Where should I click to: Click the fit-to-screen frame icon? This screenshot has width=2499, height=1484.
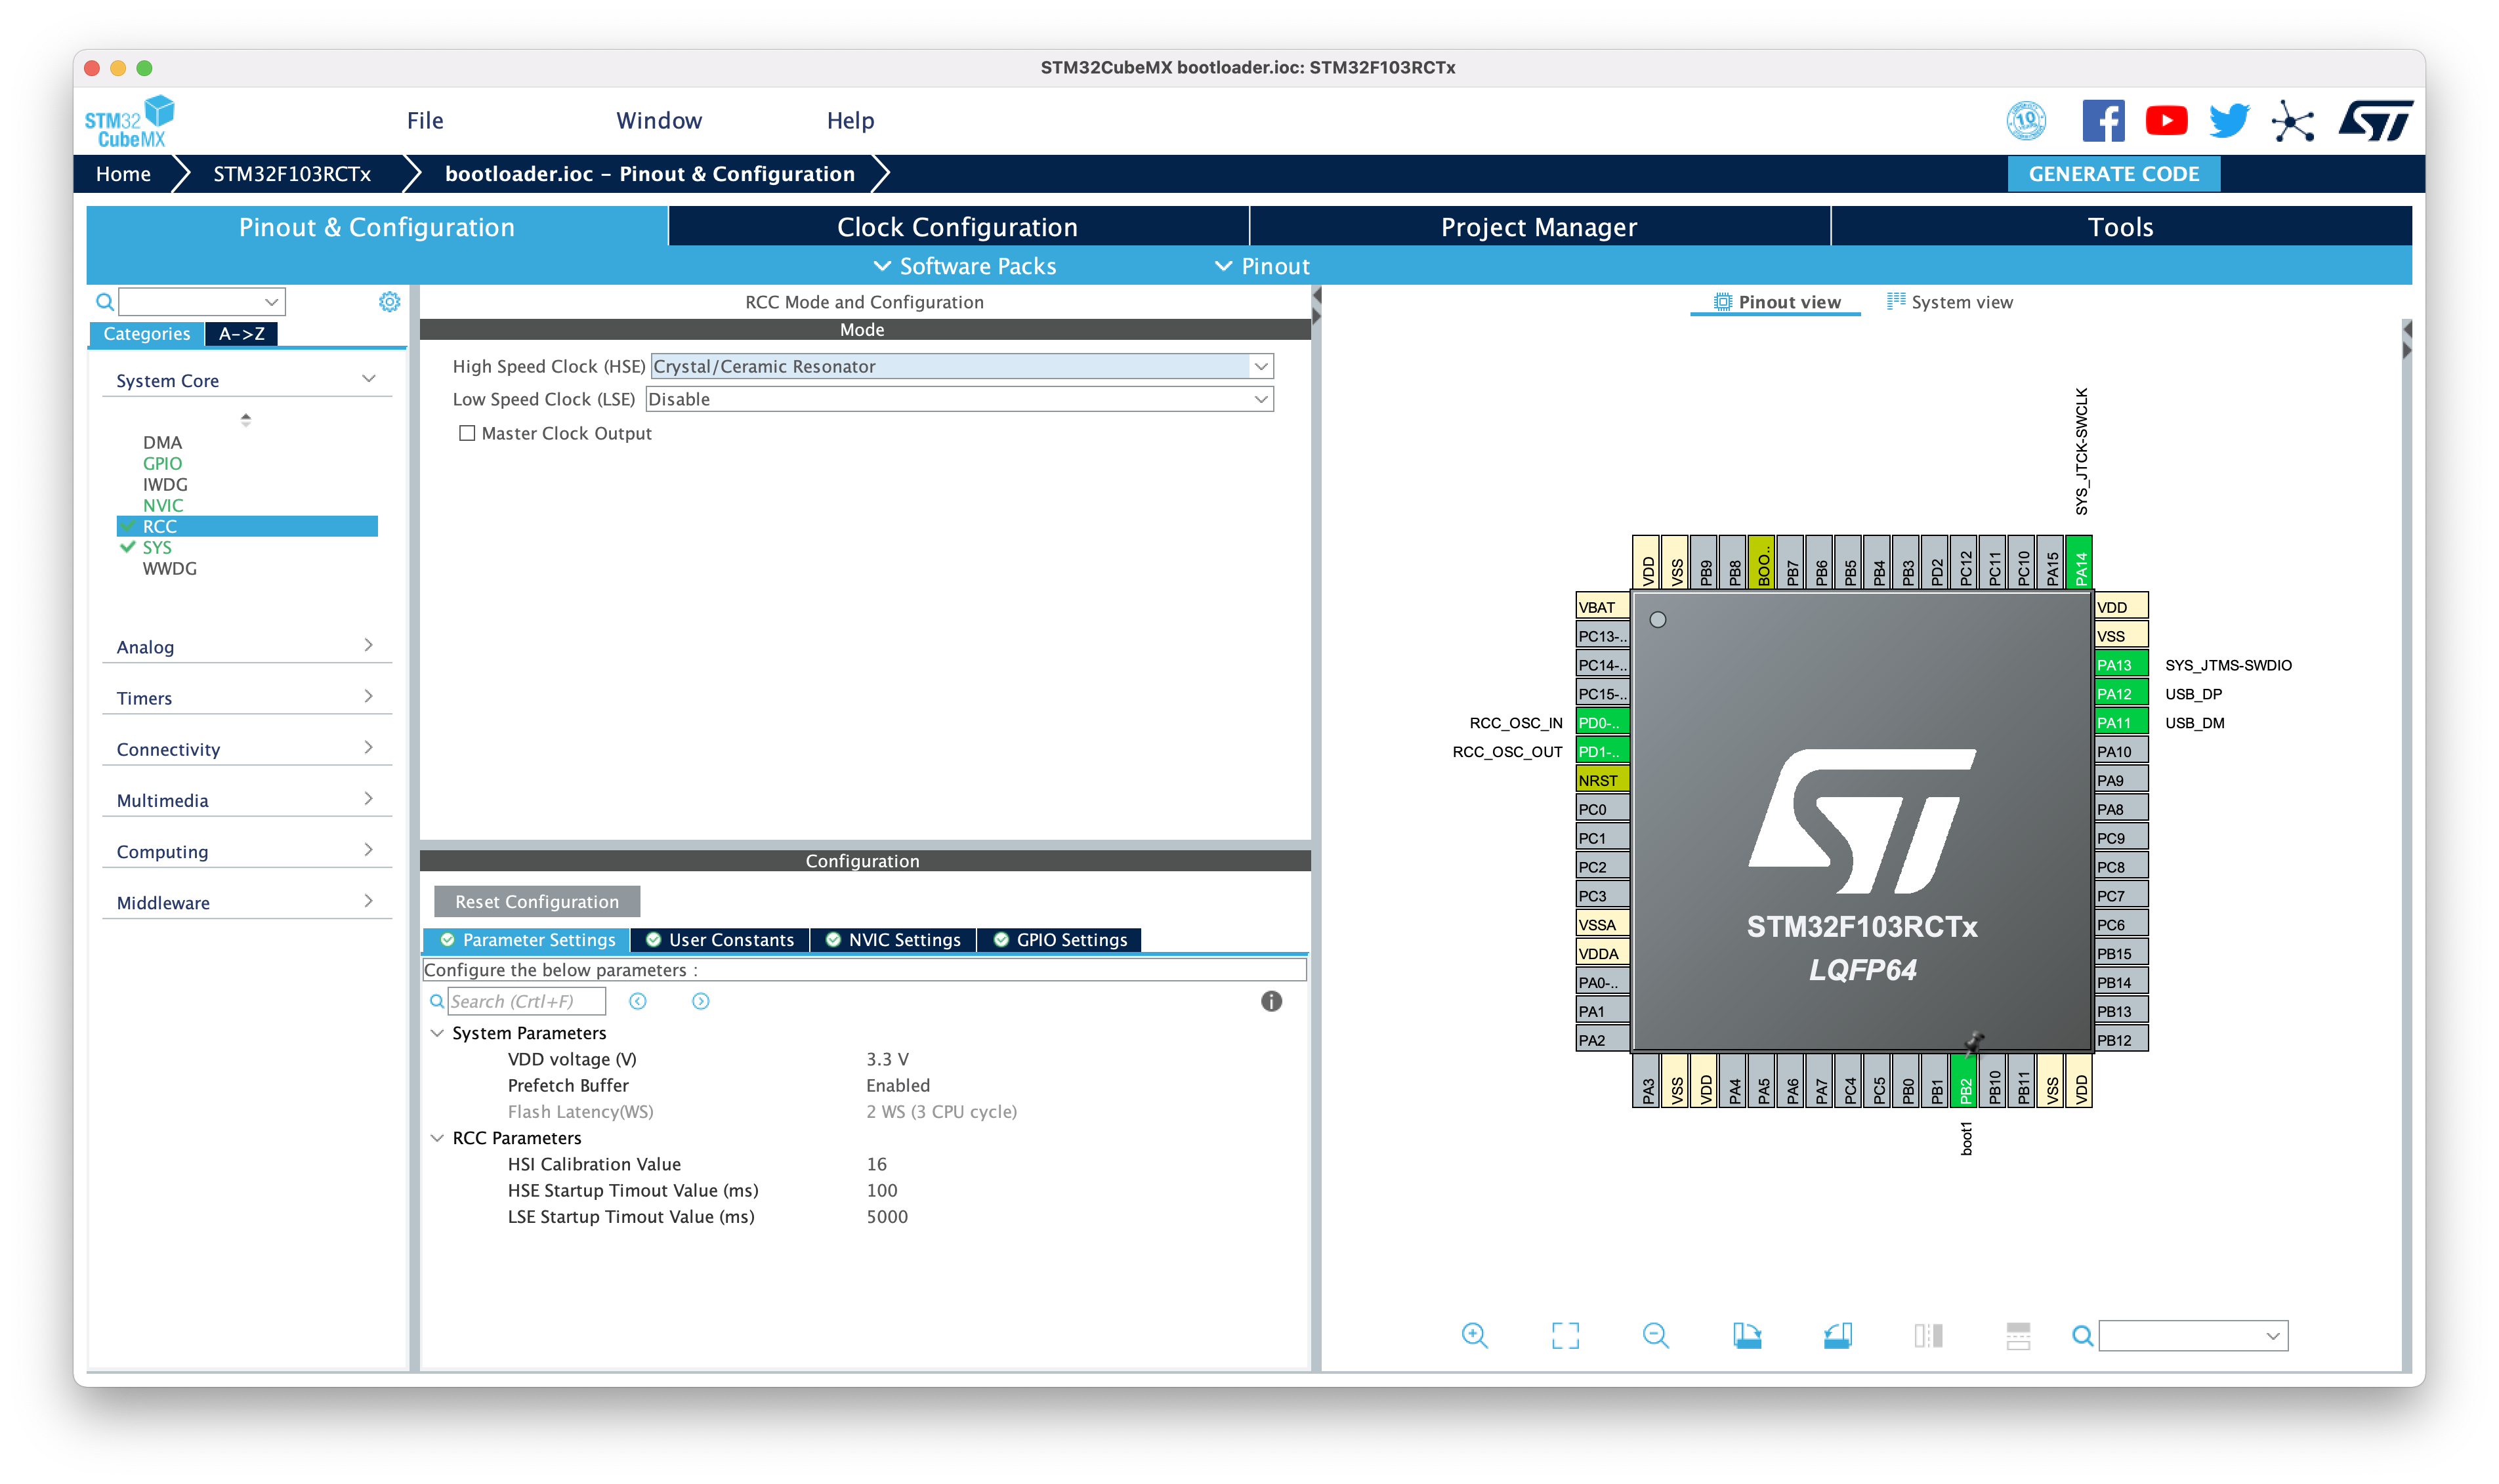(x=1565, y=1335)
